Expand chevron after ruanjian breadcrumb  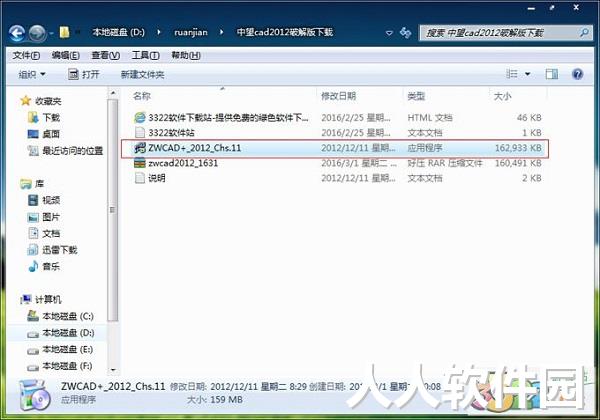pyautogui.click(x=222, y=33)
